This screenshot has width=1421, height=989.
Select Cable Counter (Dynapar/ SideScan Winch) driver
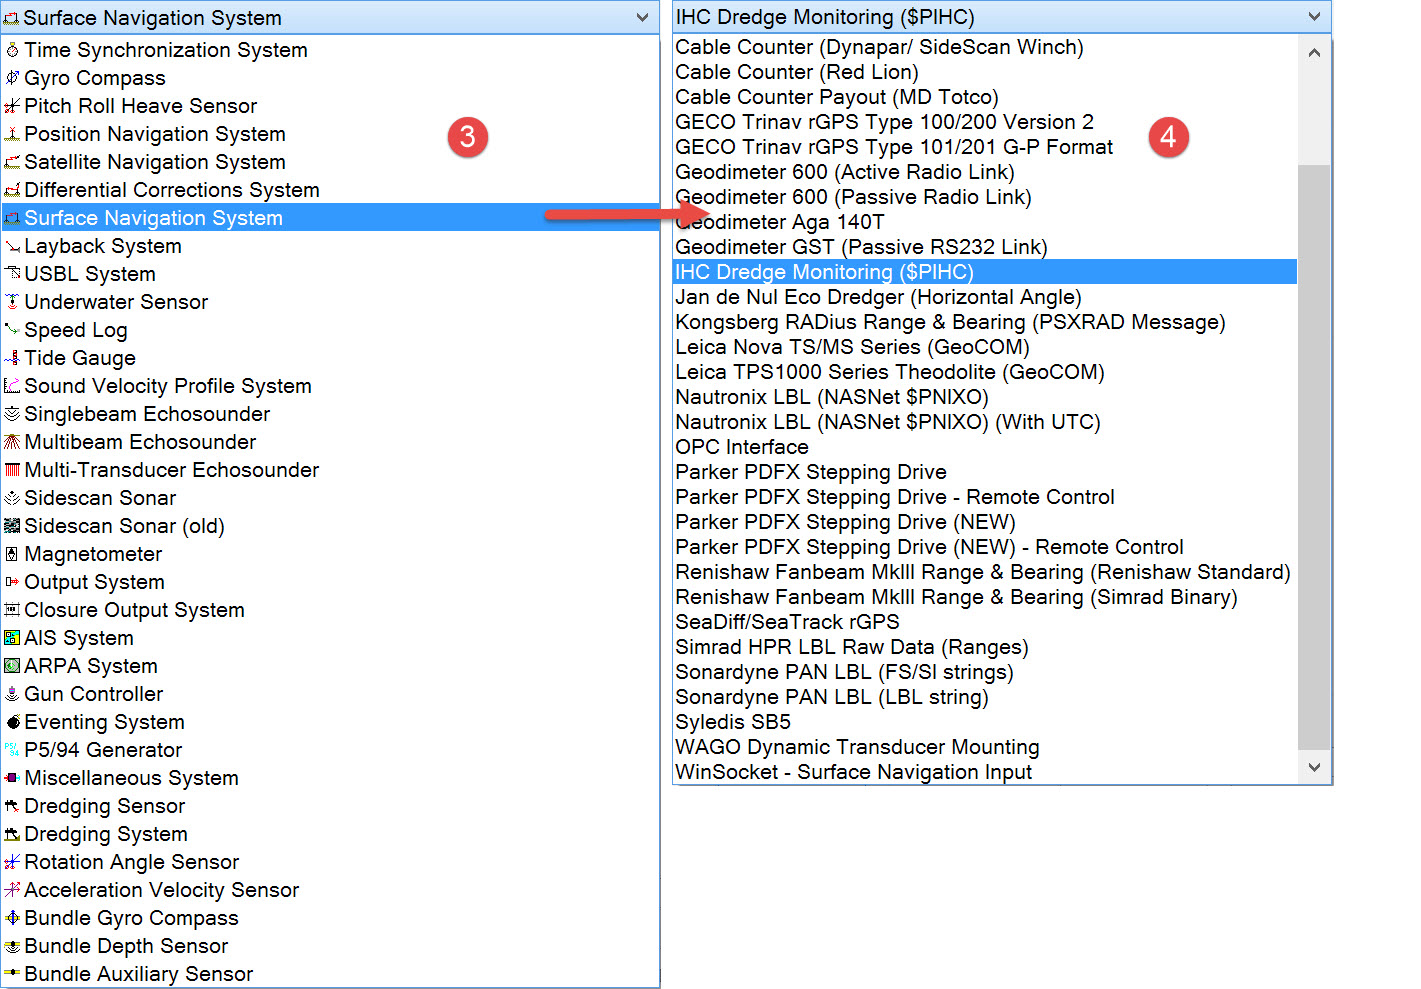tap(879, 47)
